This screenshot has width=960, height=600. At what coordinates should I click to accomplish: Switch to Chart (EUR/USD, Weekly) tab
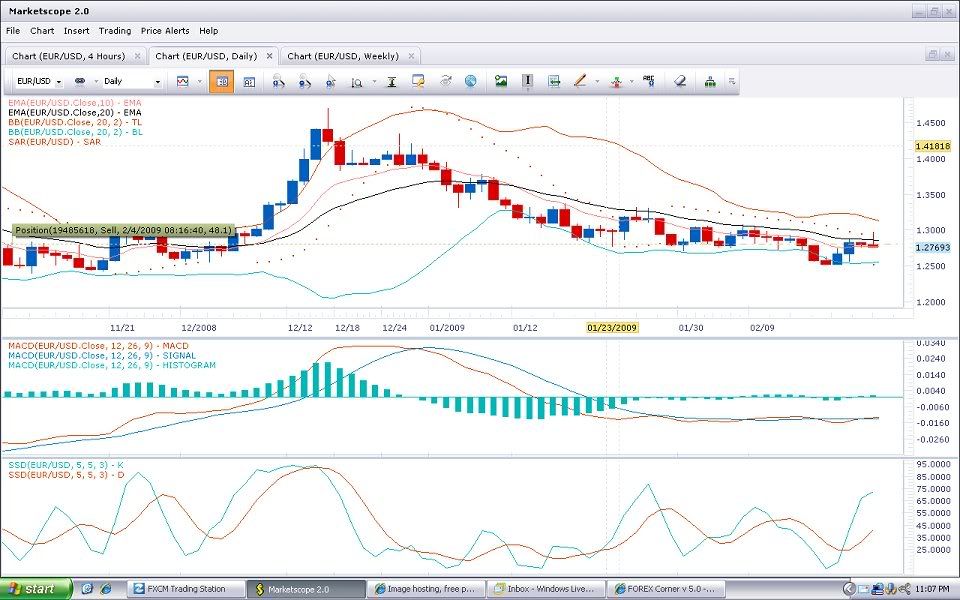(343, 56)
